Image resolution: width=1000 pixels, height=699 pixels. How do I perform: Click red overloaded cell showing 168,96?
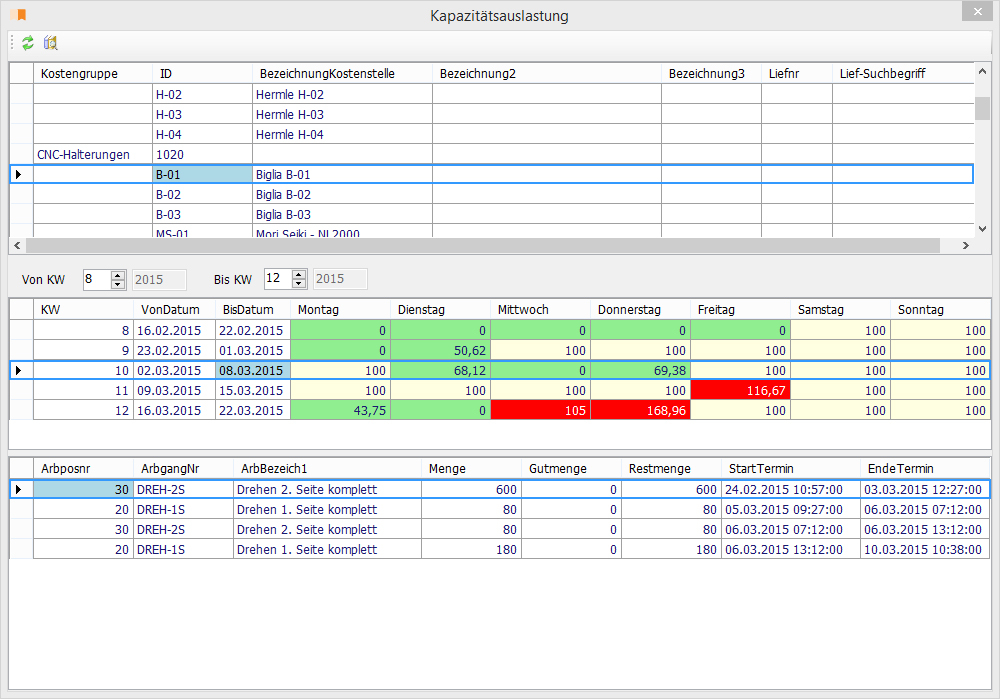[x=641, y=410]
